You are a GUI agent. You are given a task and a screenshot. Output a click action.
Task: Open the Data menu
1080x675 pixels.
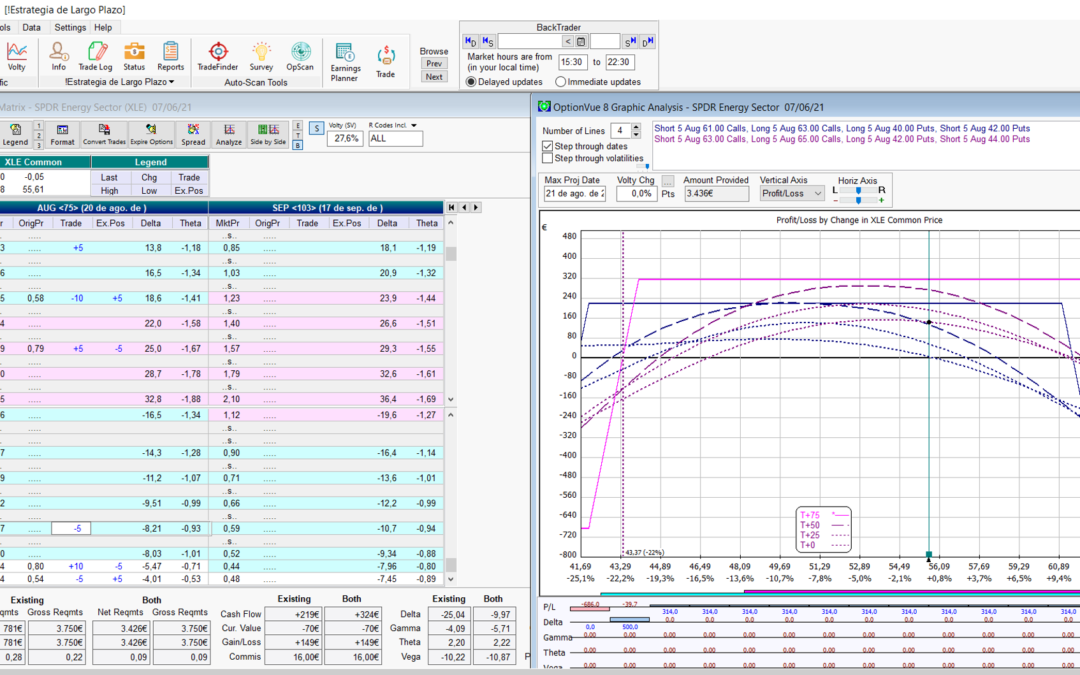31,28
